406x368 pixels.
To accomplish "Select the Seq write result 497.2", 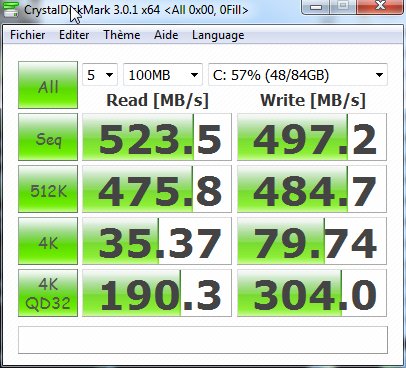I will tap(312, 137).
